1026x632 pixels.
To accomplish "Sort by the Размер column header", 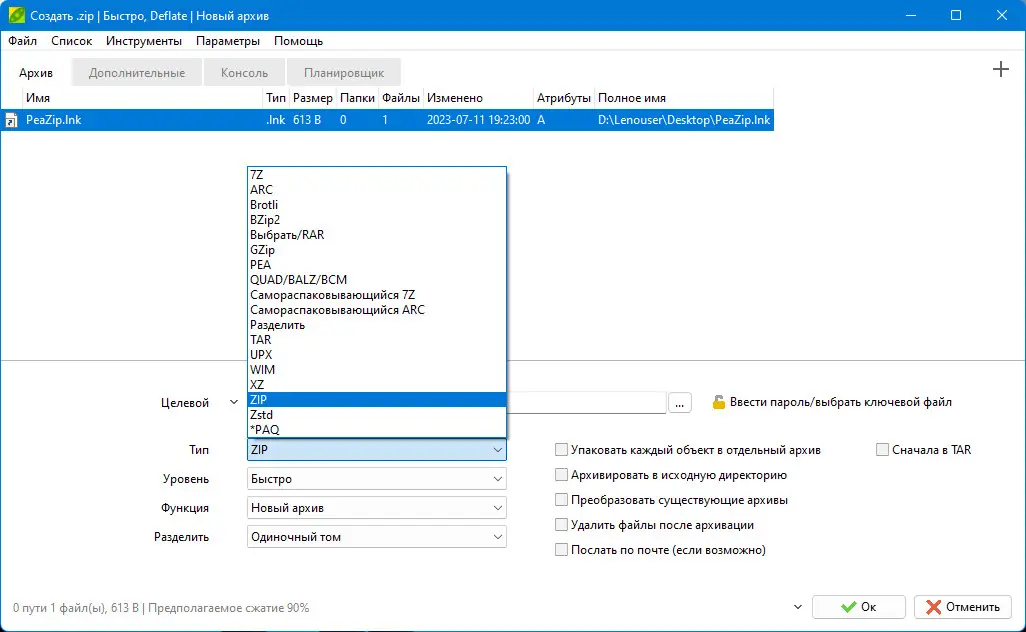I will 313,98.
